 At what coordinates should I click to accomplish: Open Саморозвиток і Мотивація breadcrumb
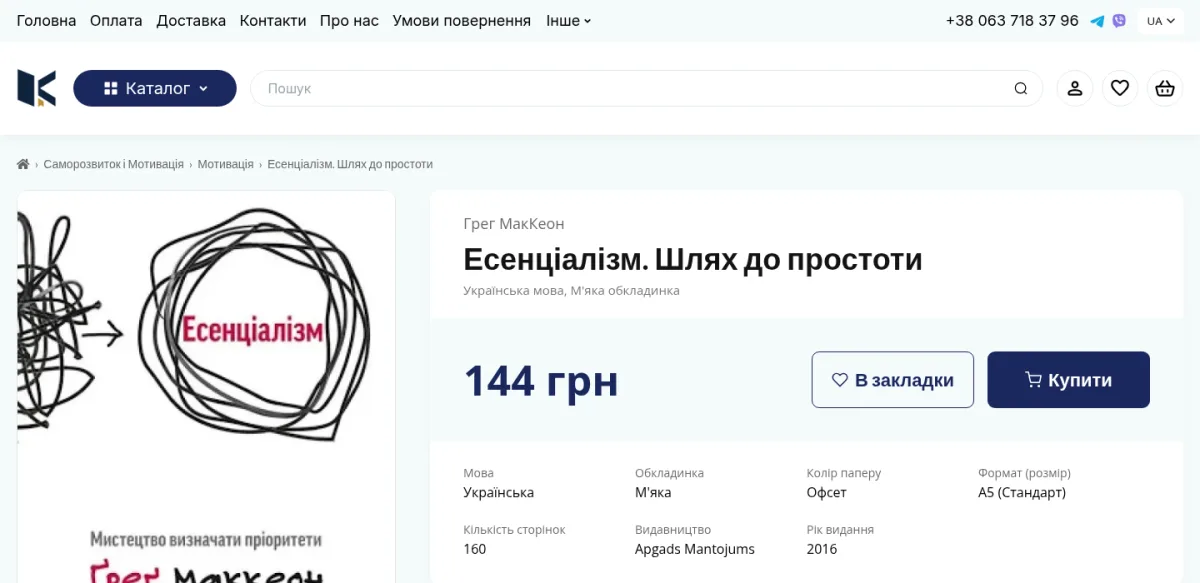pos(114,164)
